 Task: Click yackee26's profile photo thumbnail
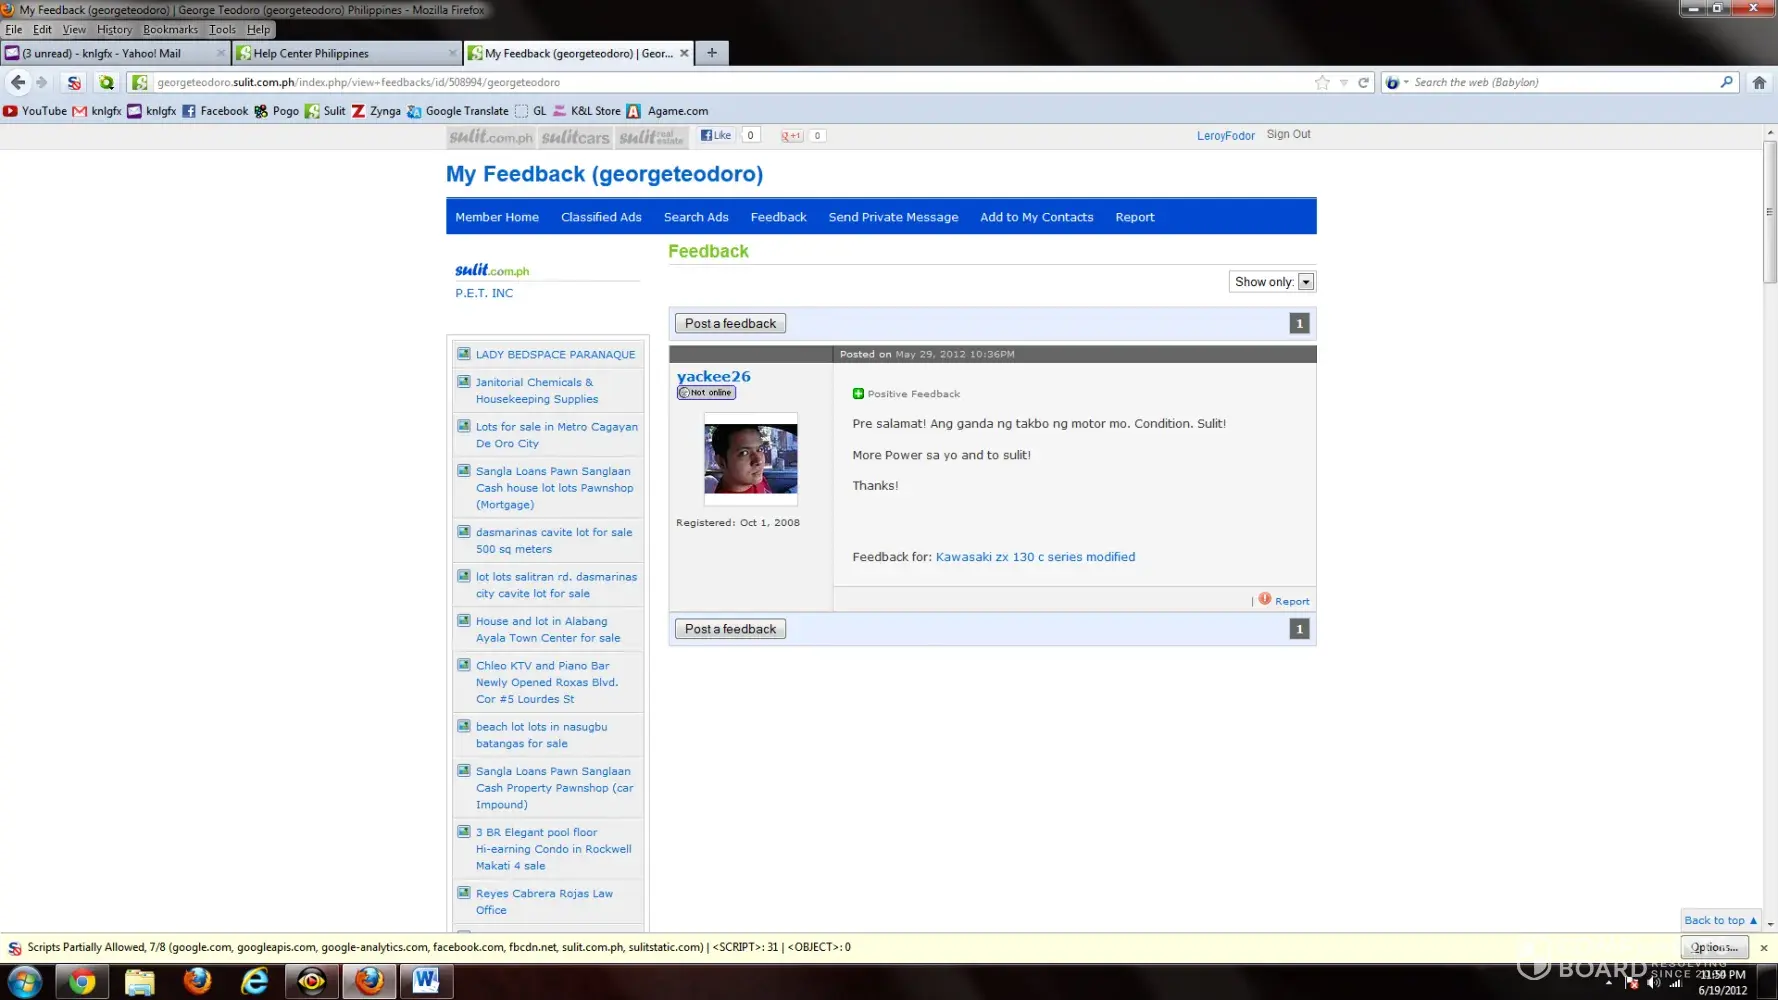[751, 459]
